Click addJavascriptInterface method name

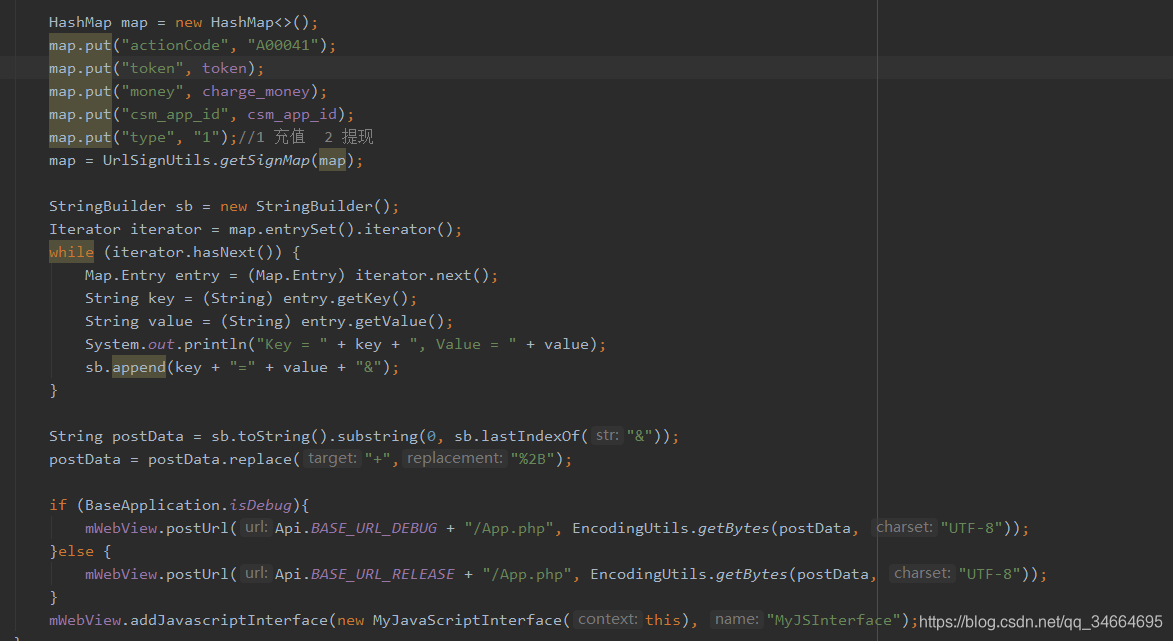click(x=229, y=620)
